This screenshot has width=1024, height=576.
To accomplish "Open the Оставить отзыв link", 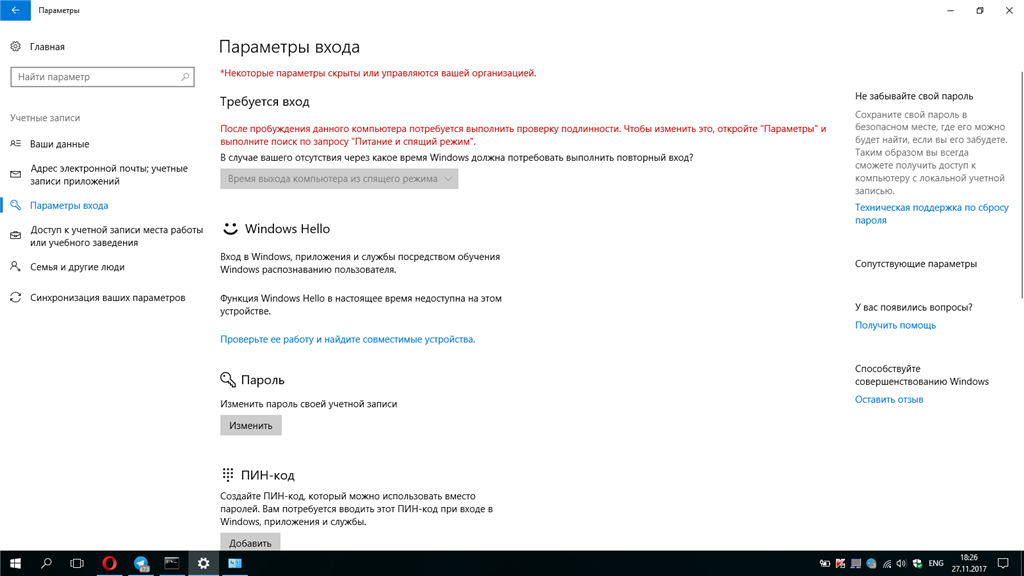I will [x=889, y=399].
